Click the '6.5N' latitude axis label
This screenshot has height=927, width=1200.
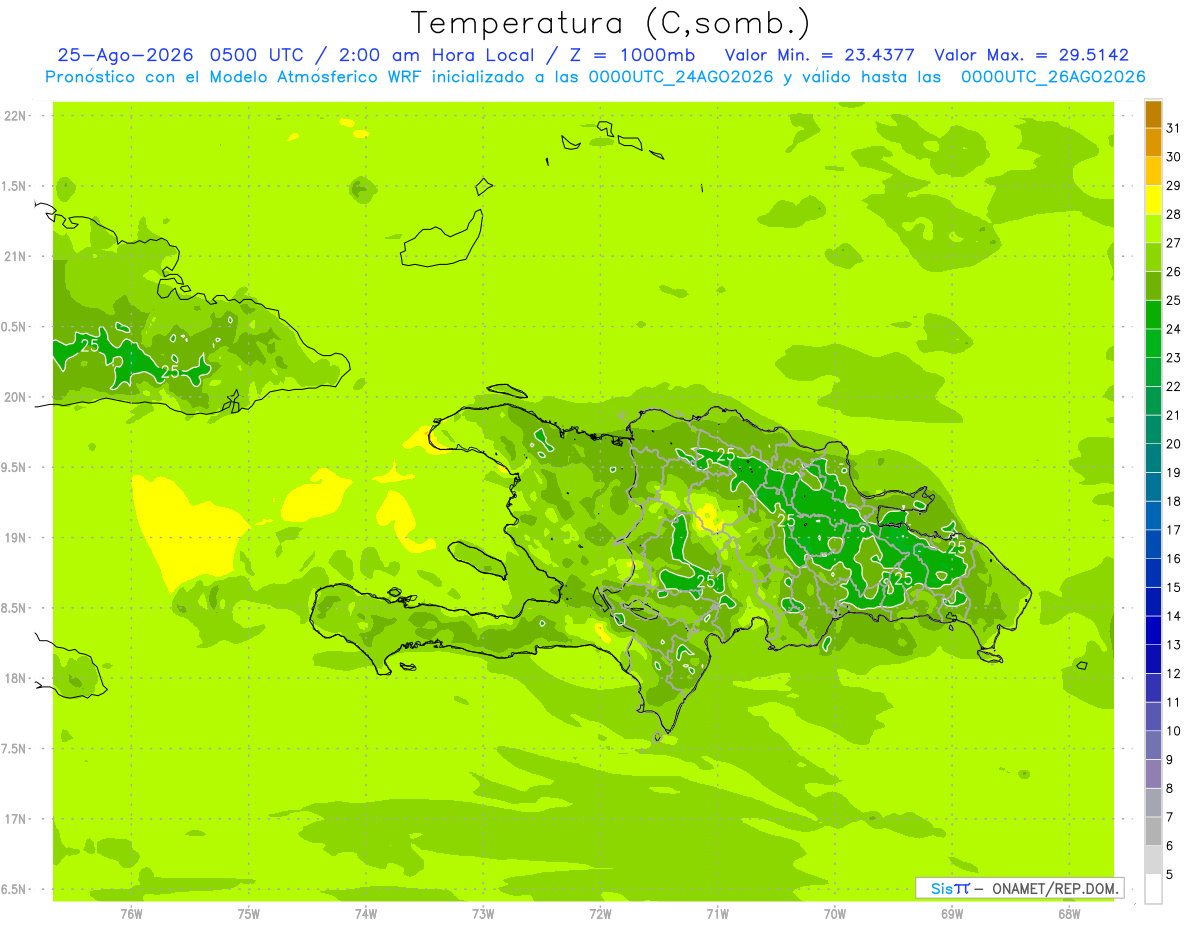tap(14, 890)
